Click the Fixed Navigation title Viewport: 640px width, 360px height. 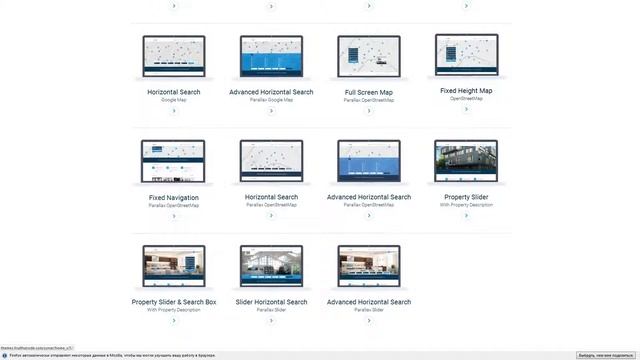pyautogui.click(x=174, y=198)
